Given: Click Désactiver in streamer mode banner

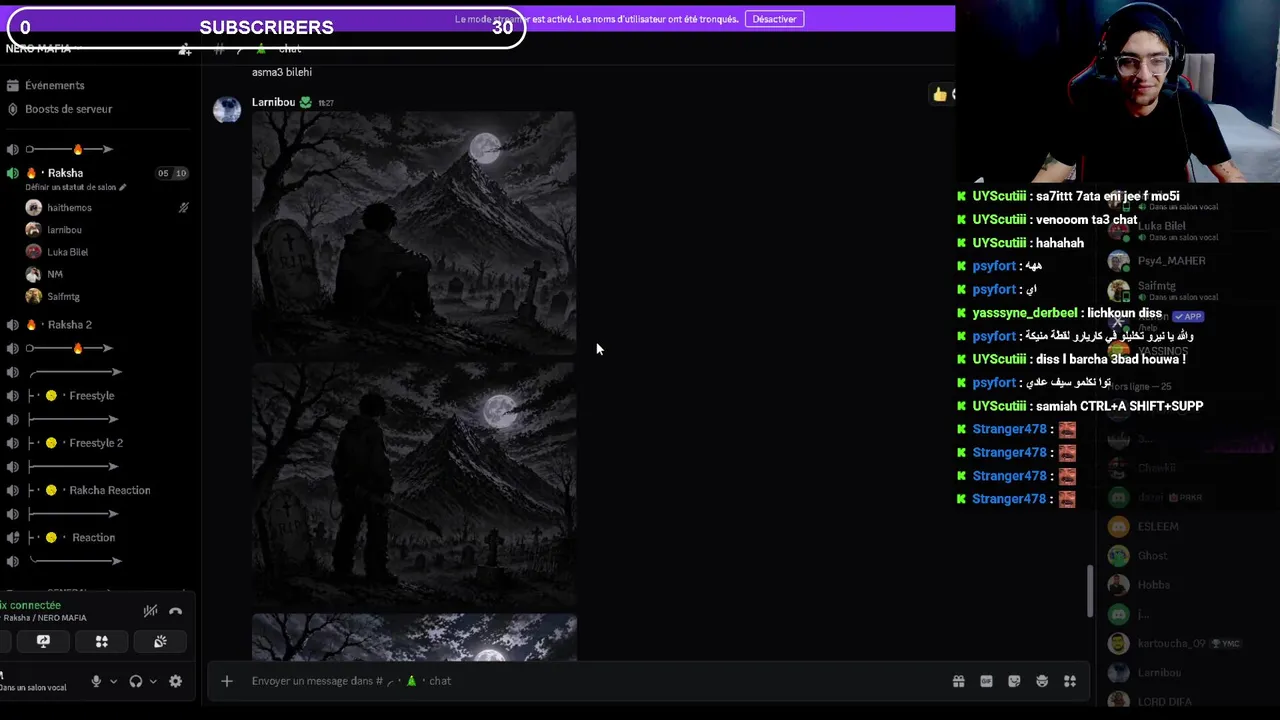Looking at the screenshot, I should tap(775, 19).
